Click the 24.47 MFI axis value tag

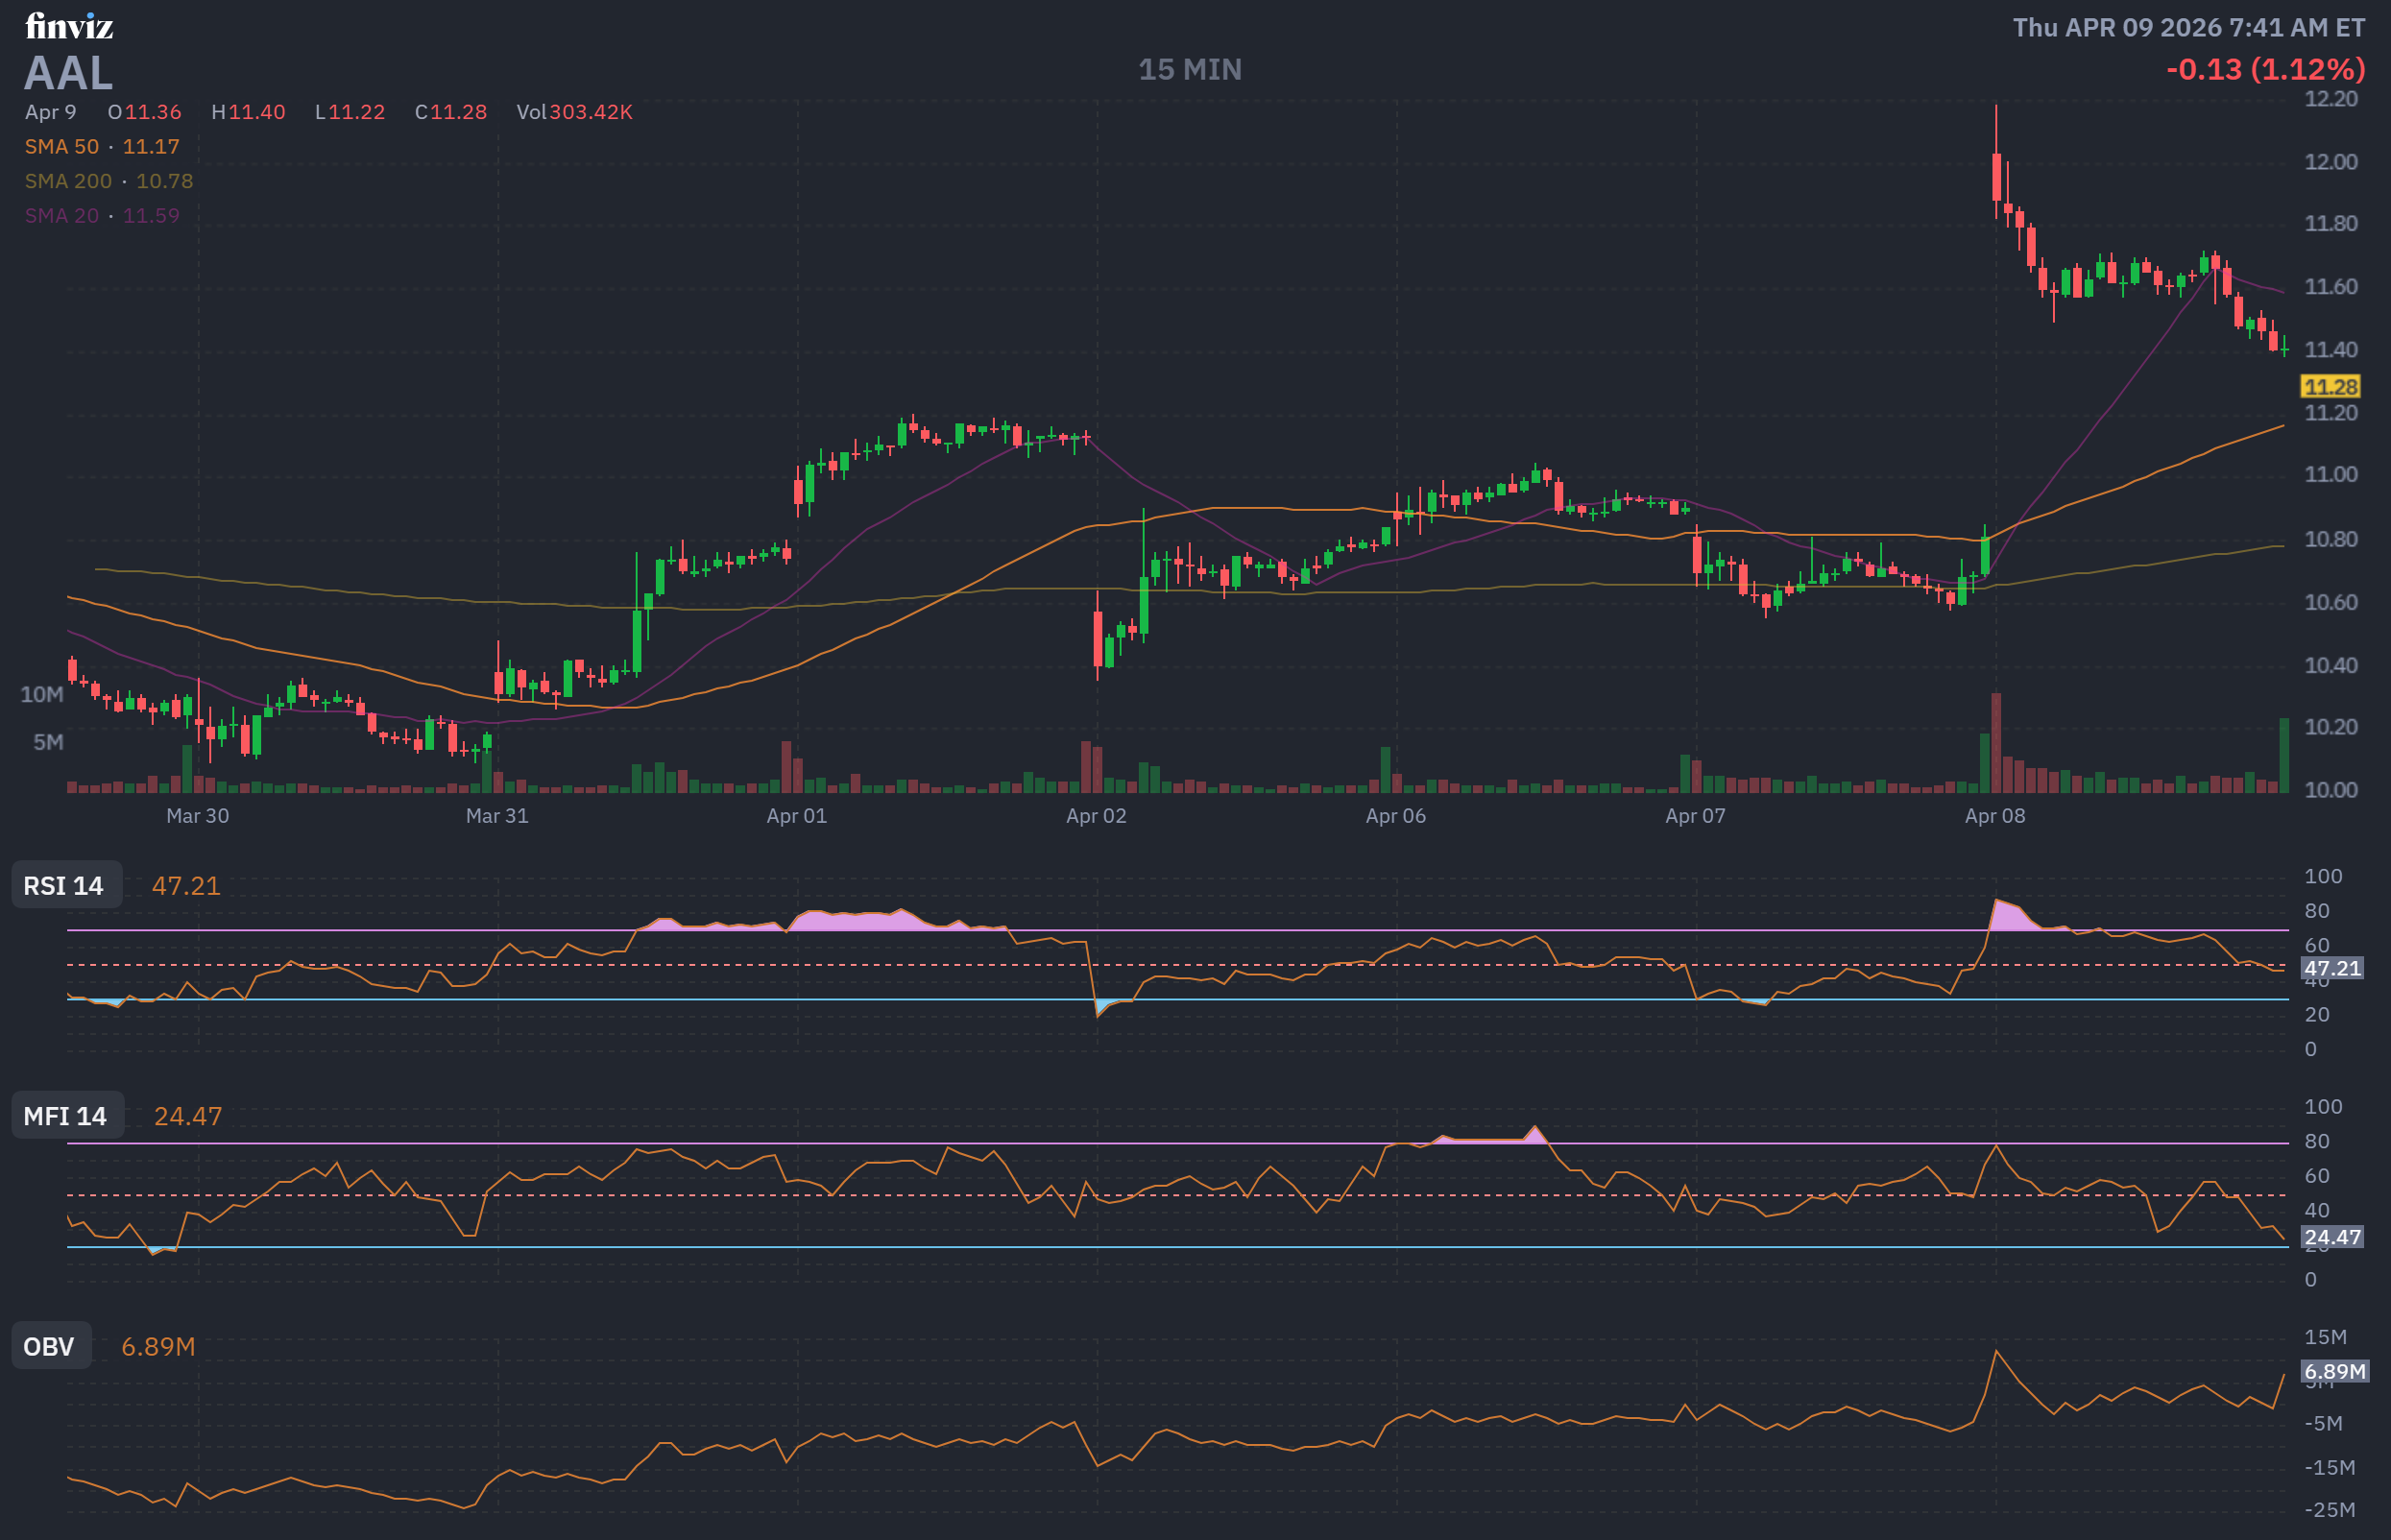coord(2332,1237)
